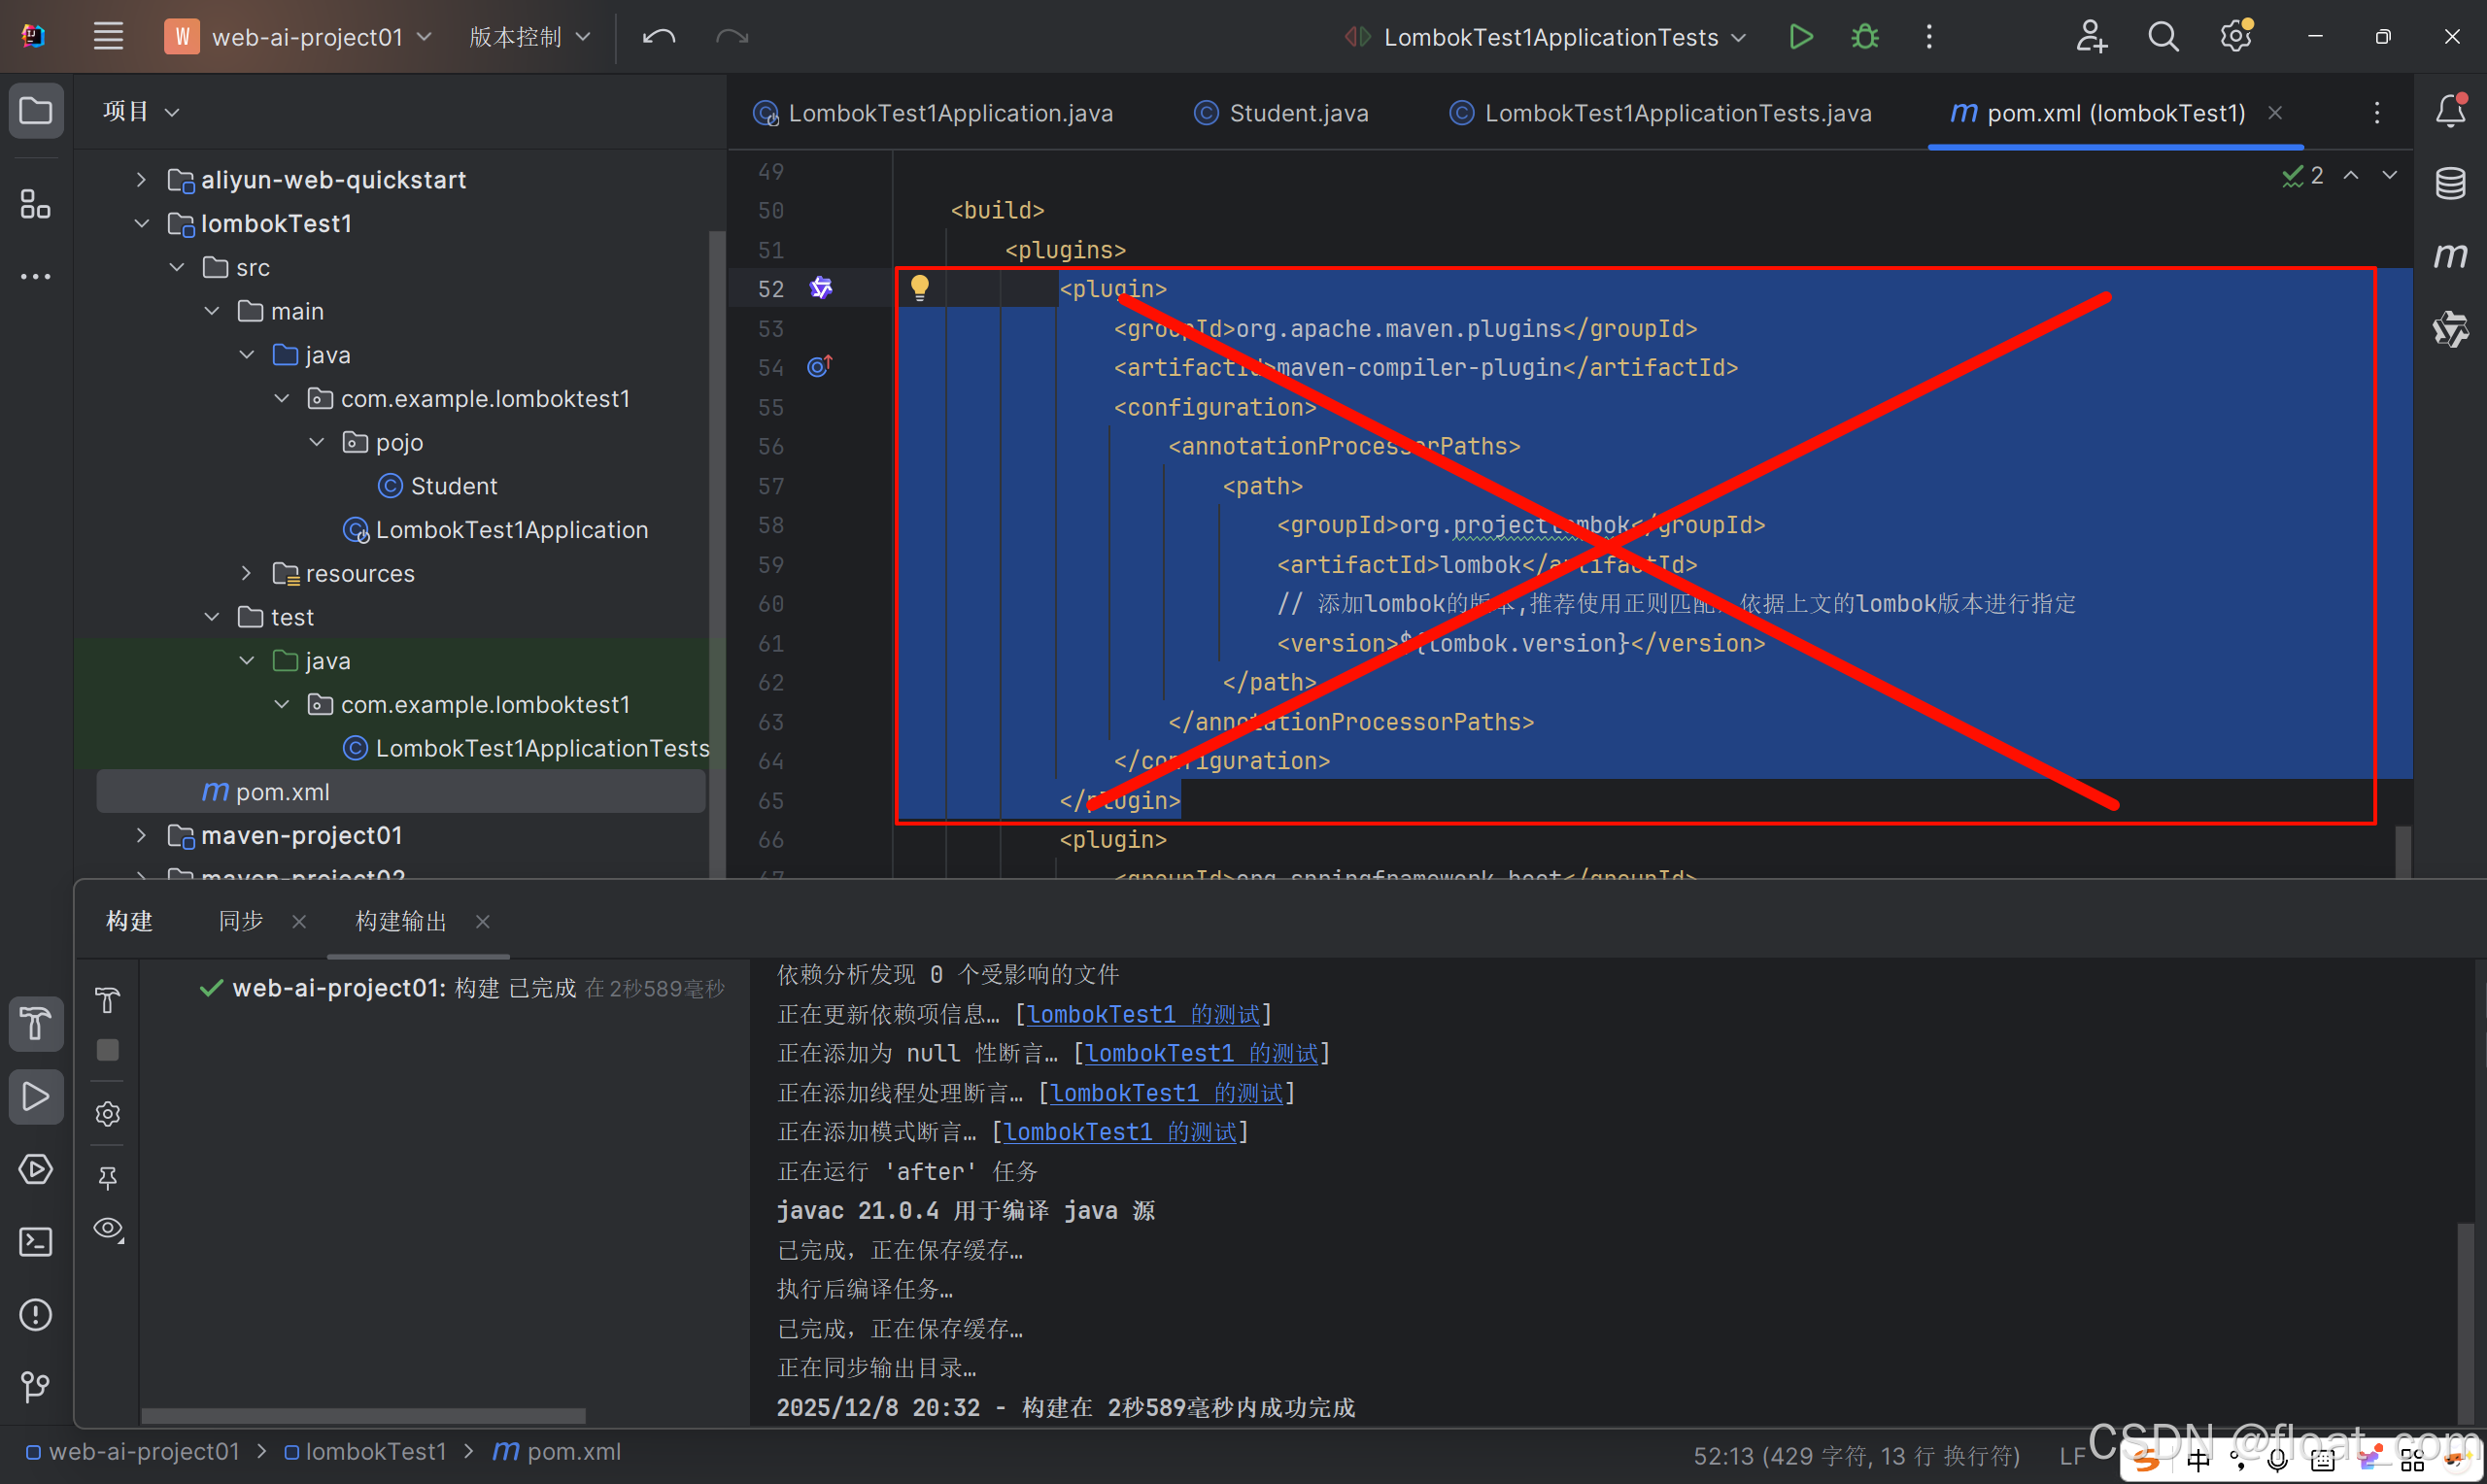The width and height of the screenshot is (2487, 1484).
Task: Click the Debug bug icon
Action: 1865,37
